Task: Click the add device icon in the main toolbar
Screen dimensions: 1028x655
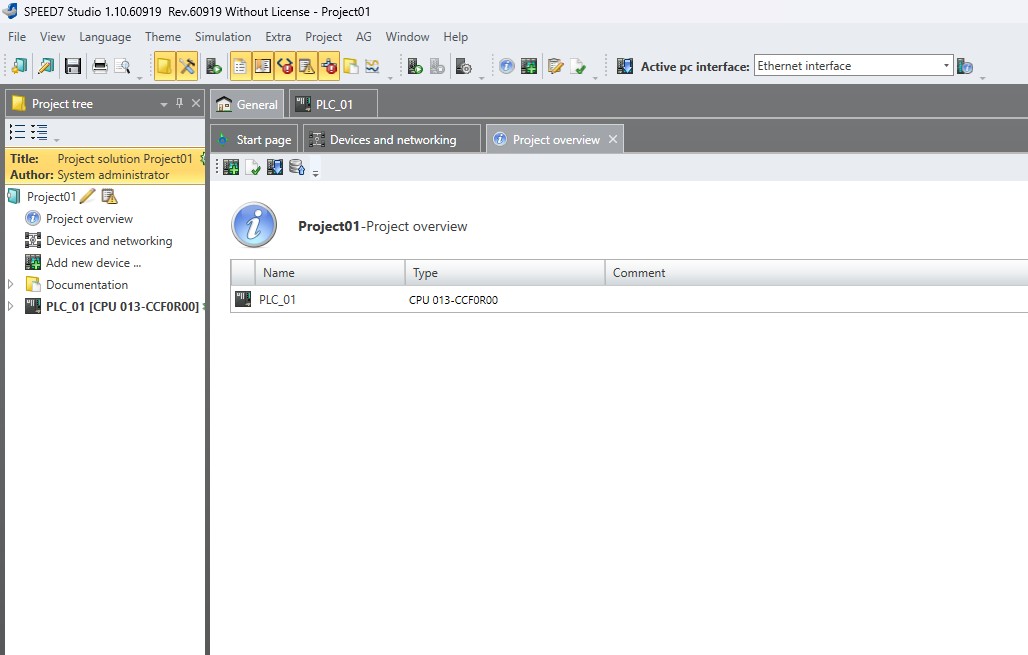Action: pyautogui.click(x=528, y=66)
